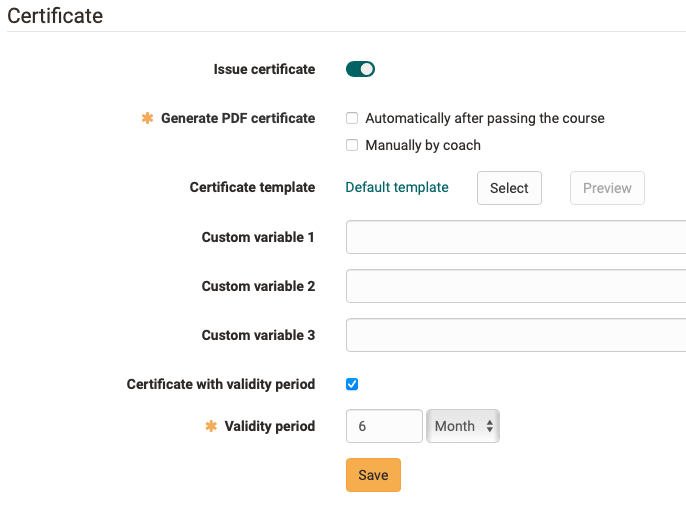686x507 pixels.
Task: Click the Certificate with validity period label
Action: [221, 384]
